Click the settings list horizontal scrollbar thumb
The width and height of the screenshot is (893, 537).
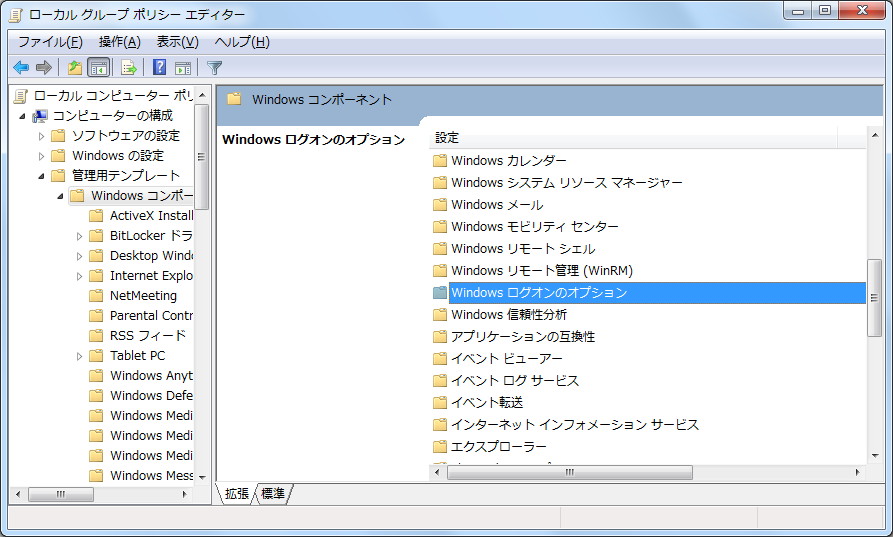(x=570, y=472)
